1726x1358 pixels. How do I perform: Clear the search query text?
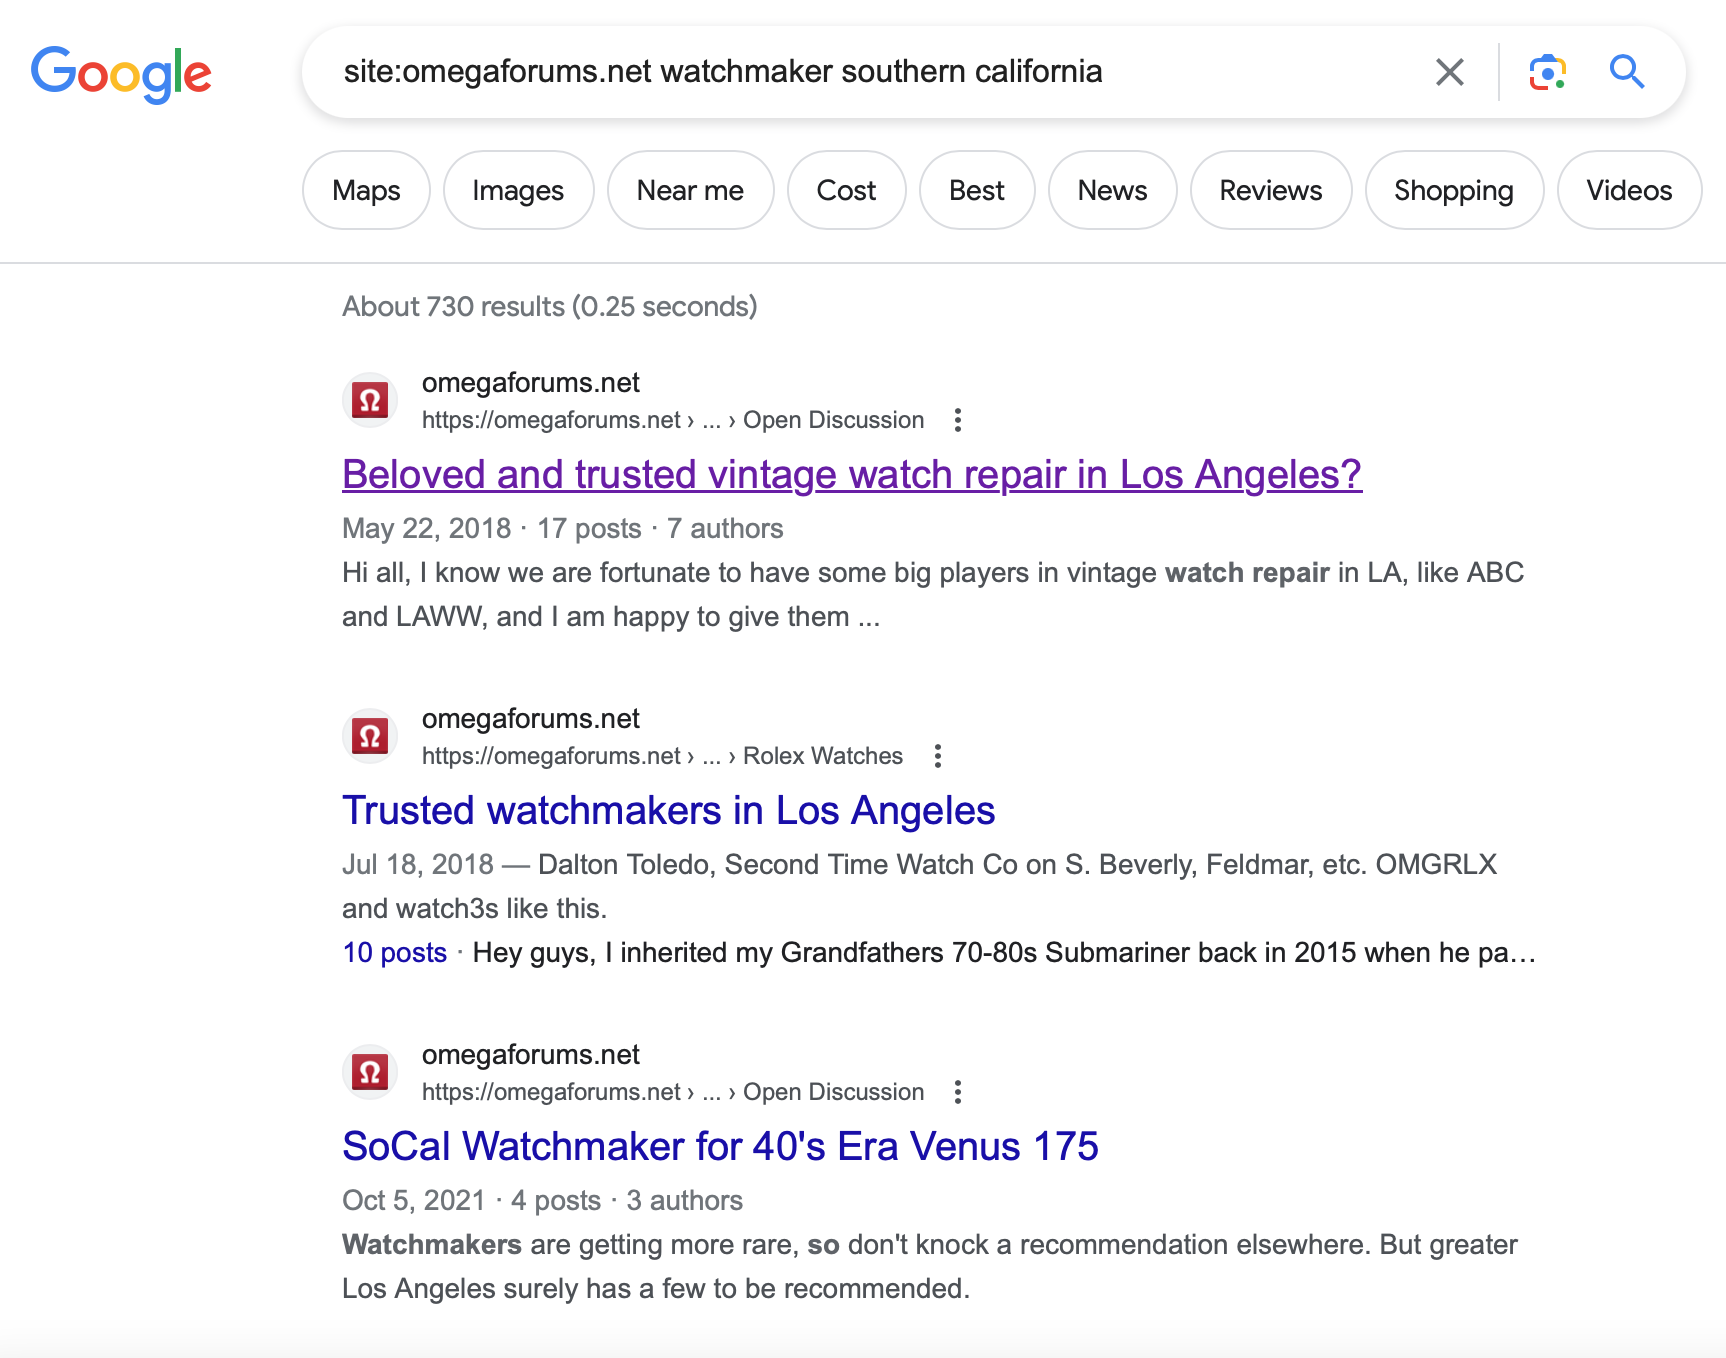(x=1449, y=72)
